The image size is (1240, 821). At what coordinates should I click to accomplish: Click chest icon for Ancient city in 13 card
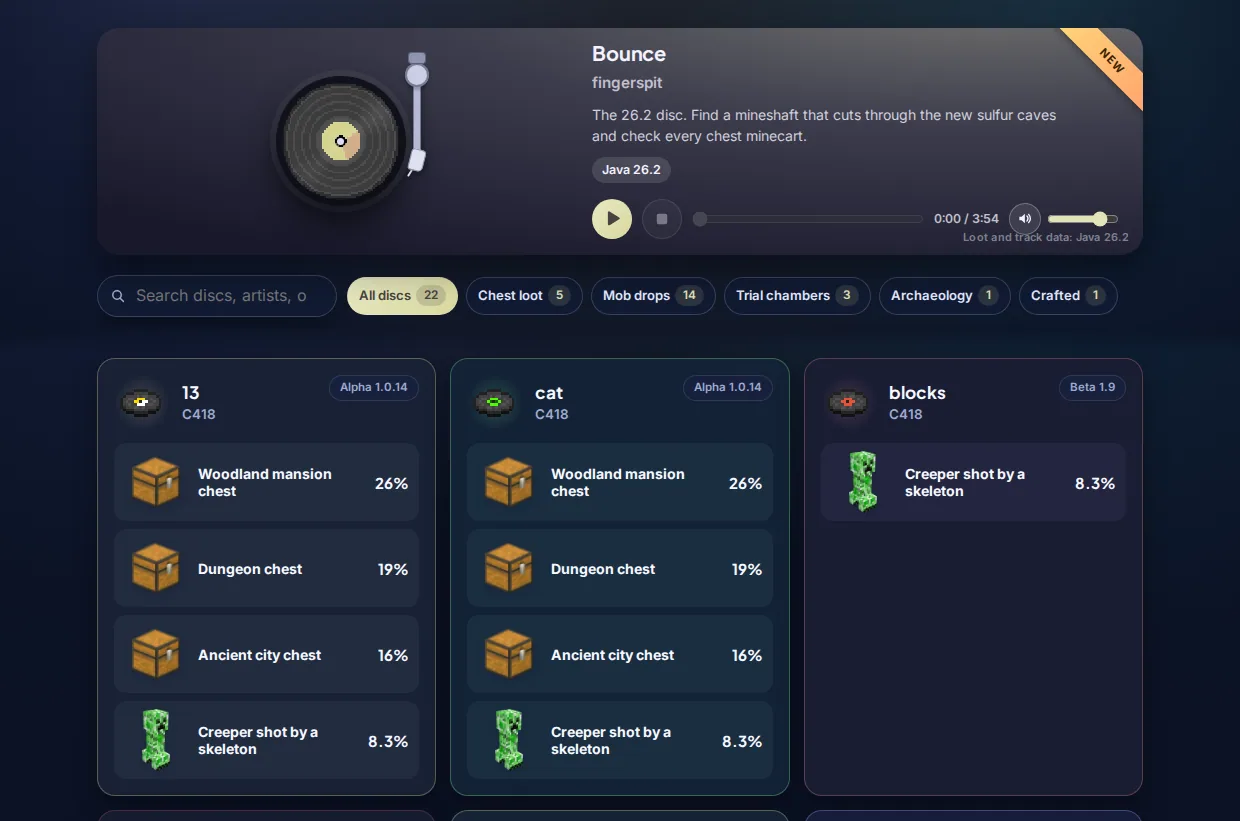tap(156, 654)
